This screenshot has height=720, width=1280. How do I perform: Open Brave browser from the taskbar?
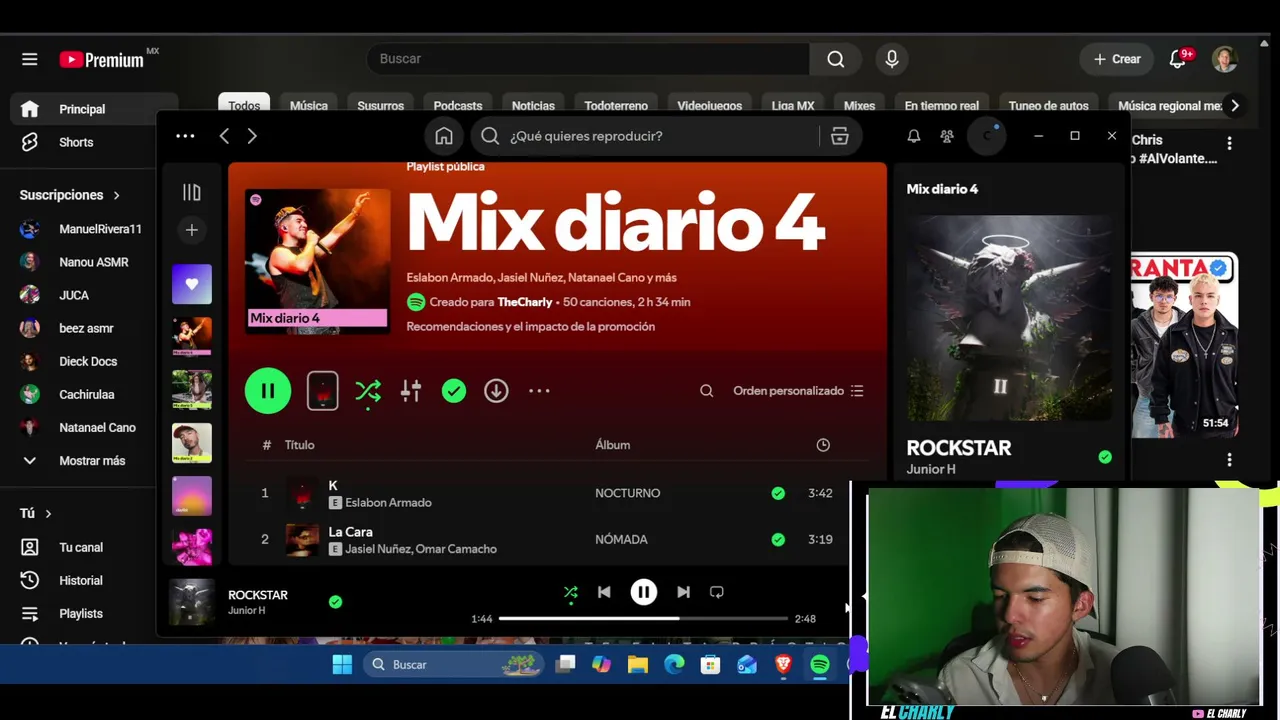[x=783, y=664]
